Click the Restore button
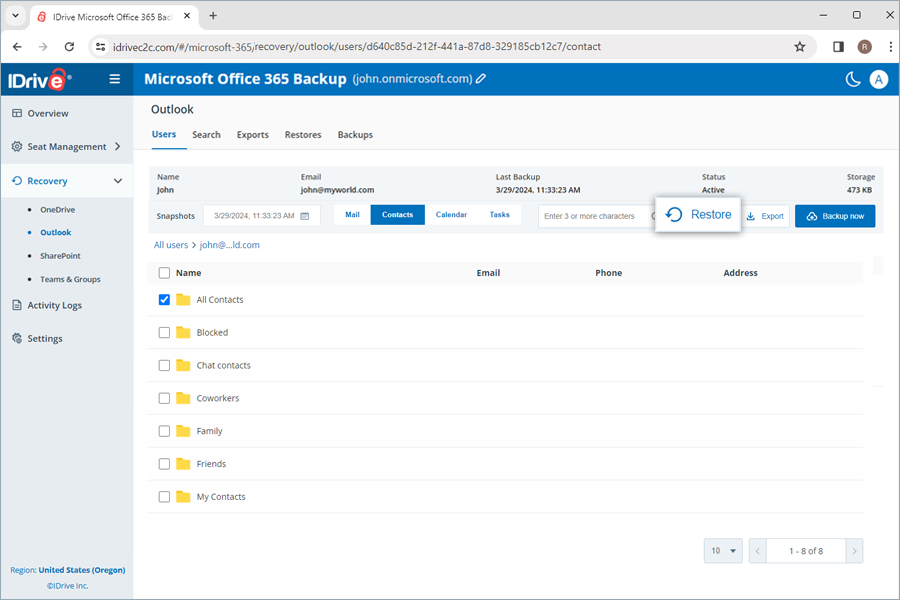The image size is (900, 600). pos(697,214)
